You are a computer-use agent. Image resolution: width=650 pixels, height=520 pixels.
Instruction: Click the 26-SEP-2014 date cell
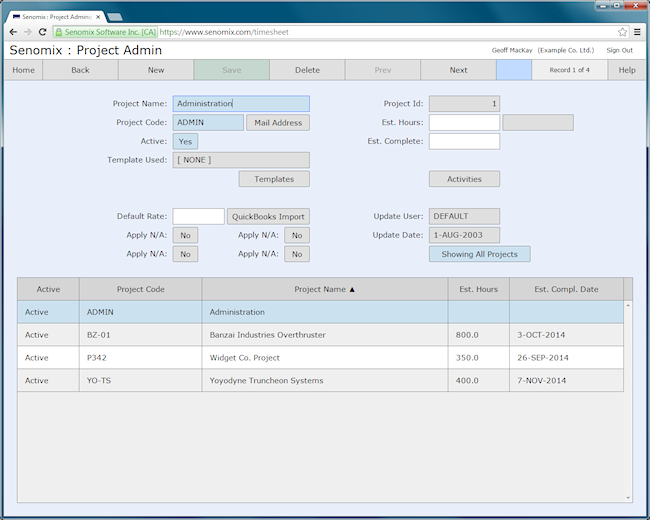[566, 357]
